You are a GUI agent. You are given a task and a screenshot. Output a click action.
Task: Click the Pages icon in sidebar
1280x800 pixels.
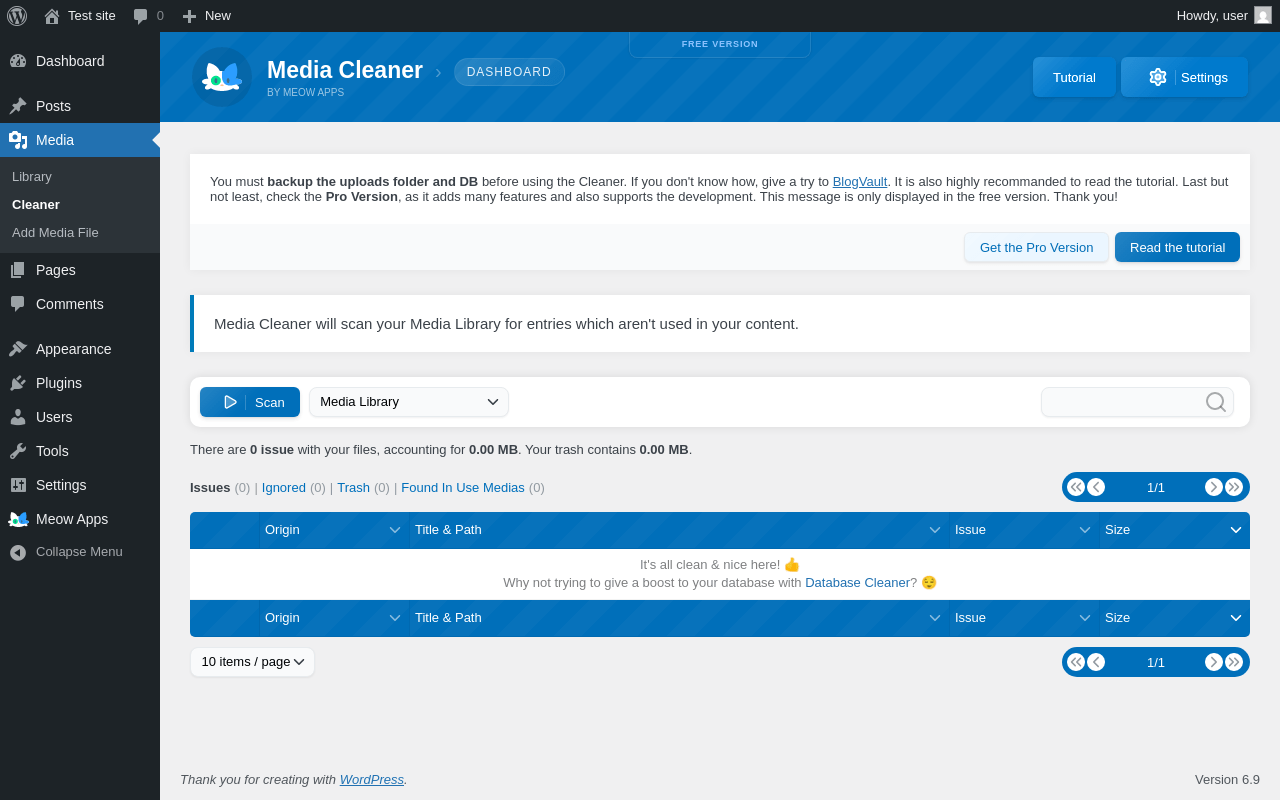pyautogui.click(x=18, y=270)
